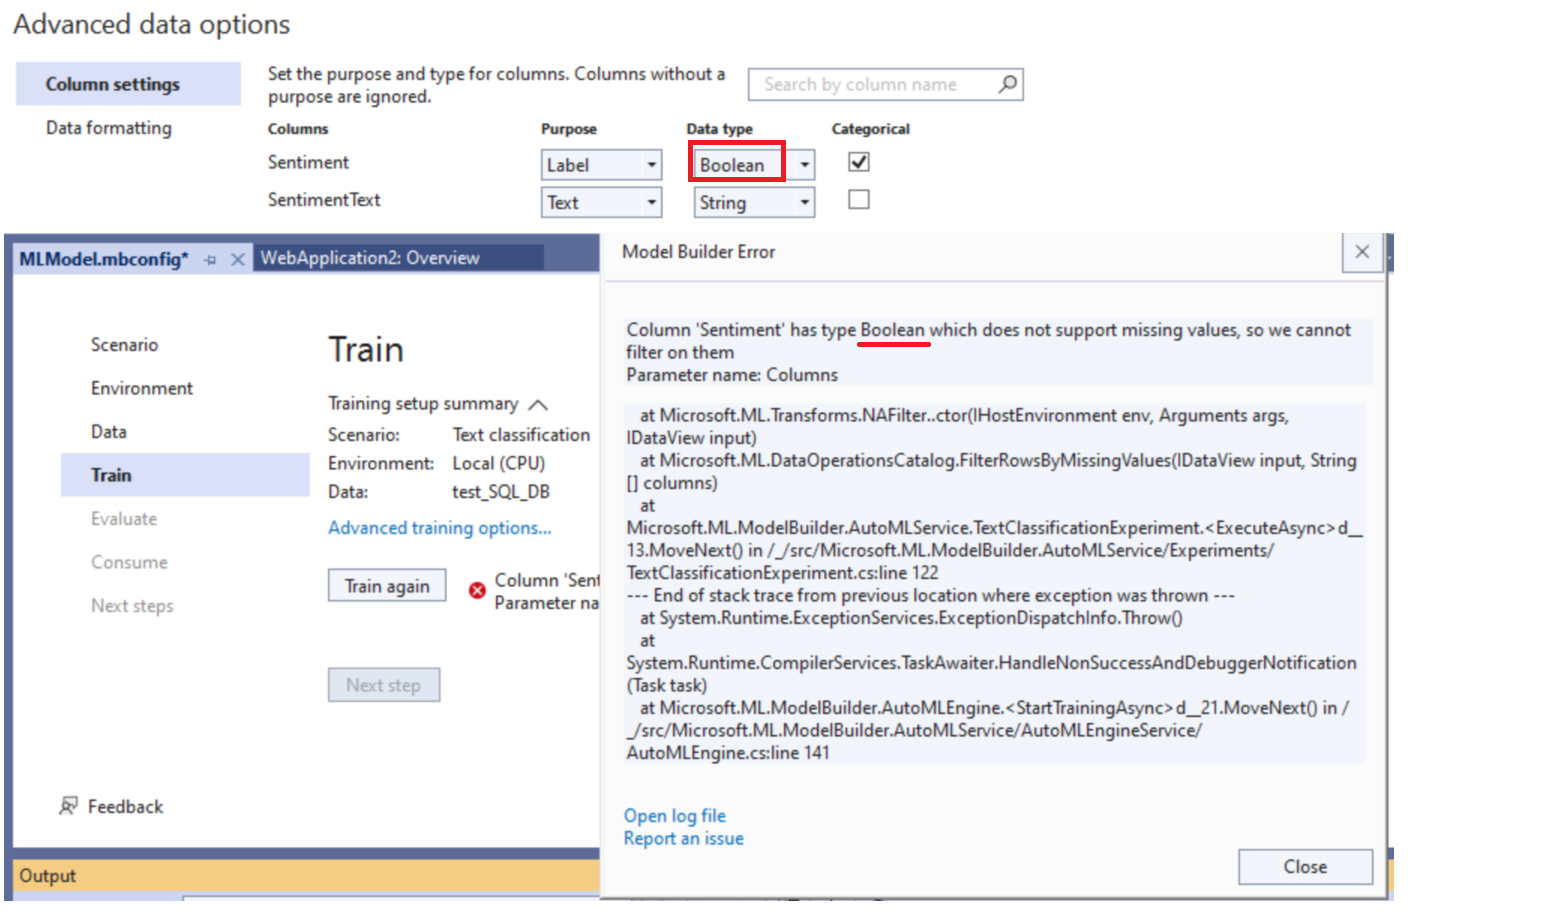Image resolution: width=1562 pixels, height=913 pixels.
Task: Close the MLModel.mbconfig tab with its X
Action: 237,258
